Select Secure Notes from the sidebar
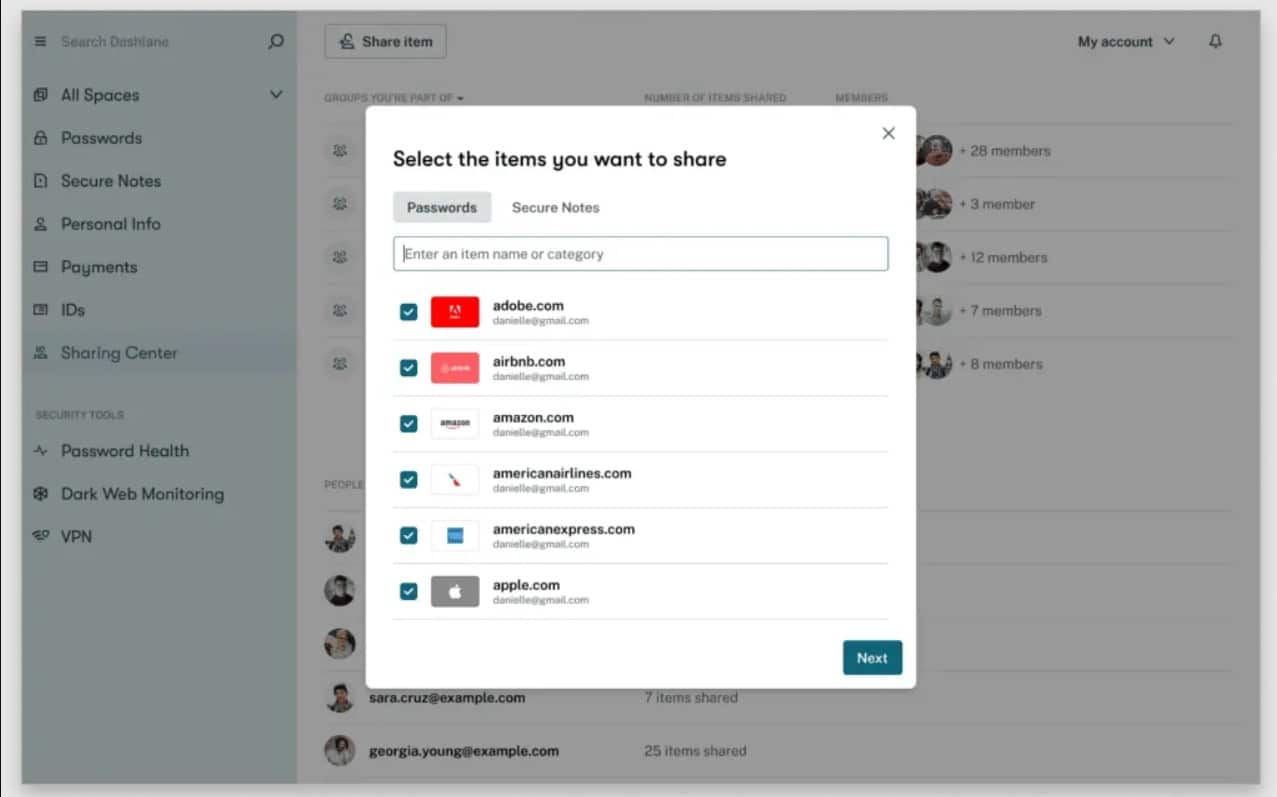The height and width of the screenshot is (797, 1277). coord(112,181)
